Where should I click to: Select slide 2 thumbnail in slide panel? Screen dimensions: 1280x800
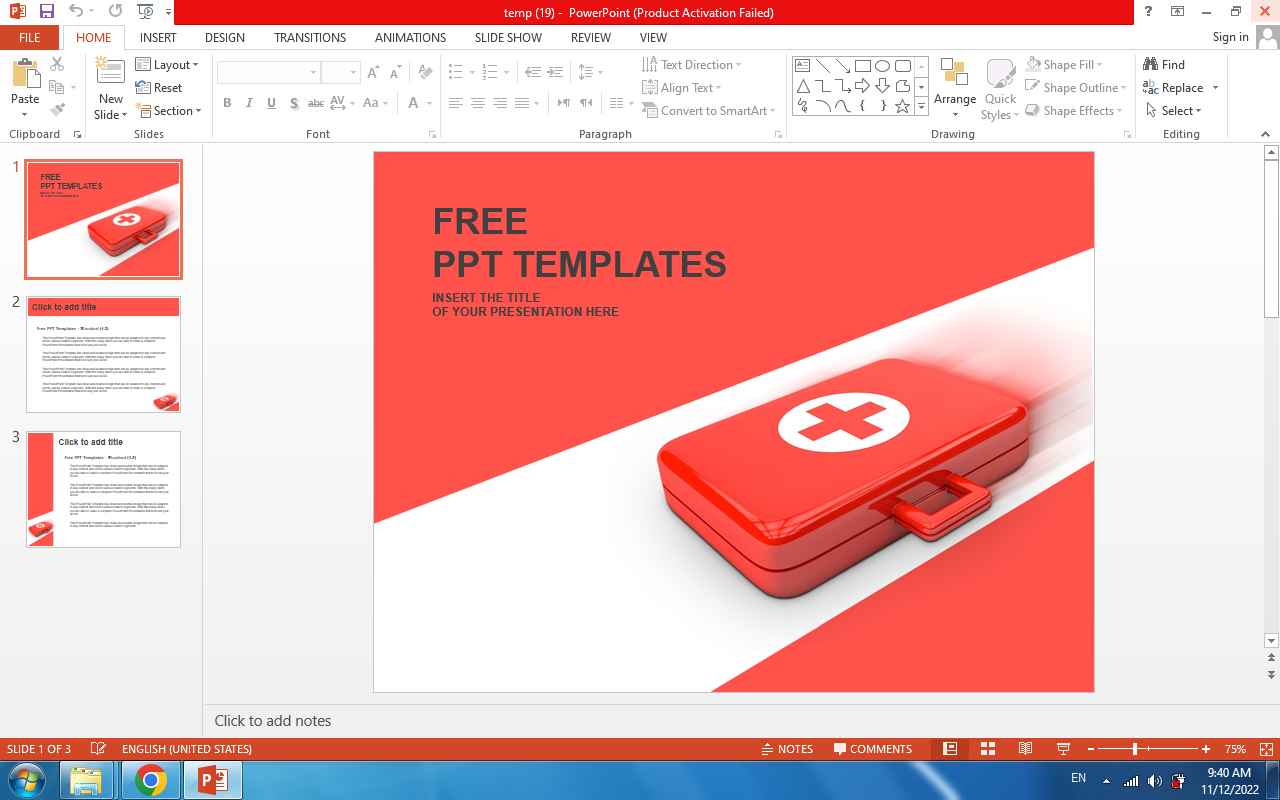103,354
